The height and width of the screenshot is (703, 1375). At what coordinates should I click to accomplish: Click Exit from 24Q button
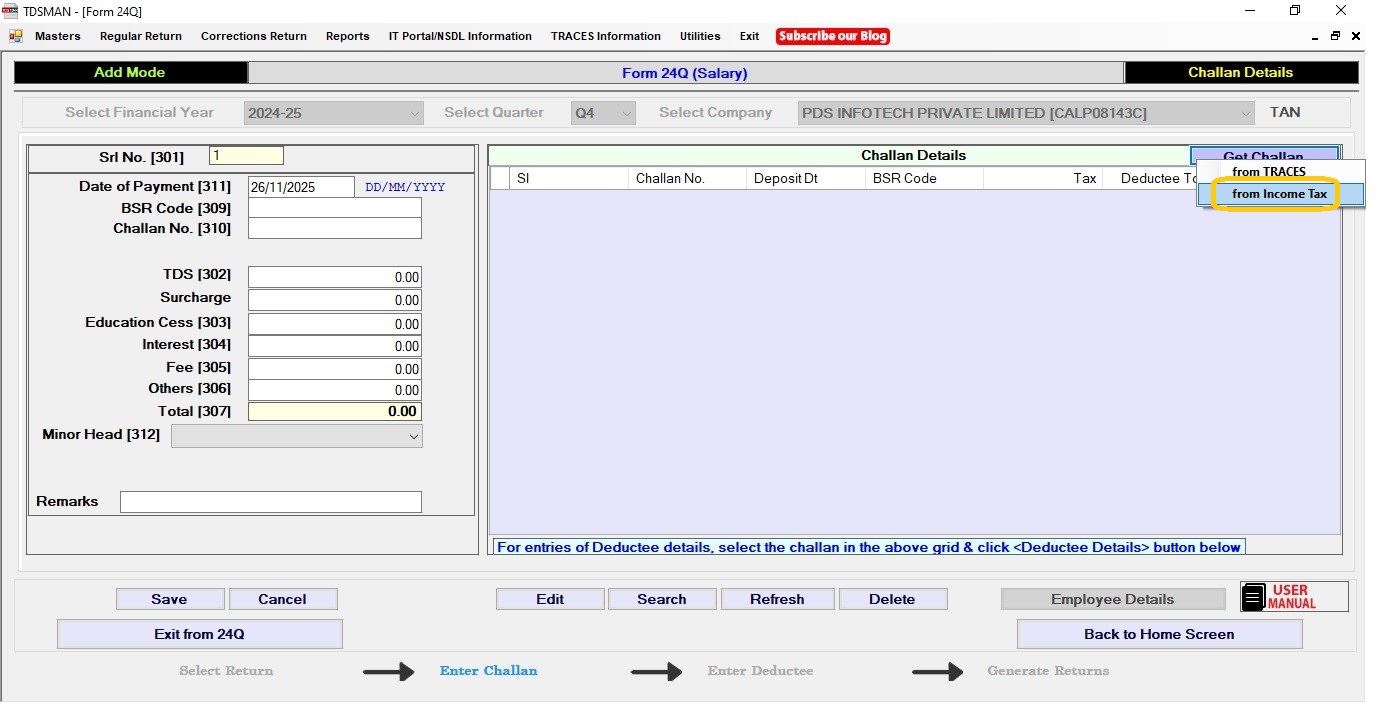coord(199,634)
